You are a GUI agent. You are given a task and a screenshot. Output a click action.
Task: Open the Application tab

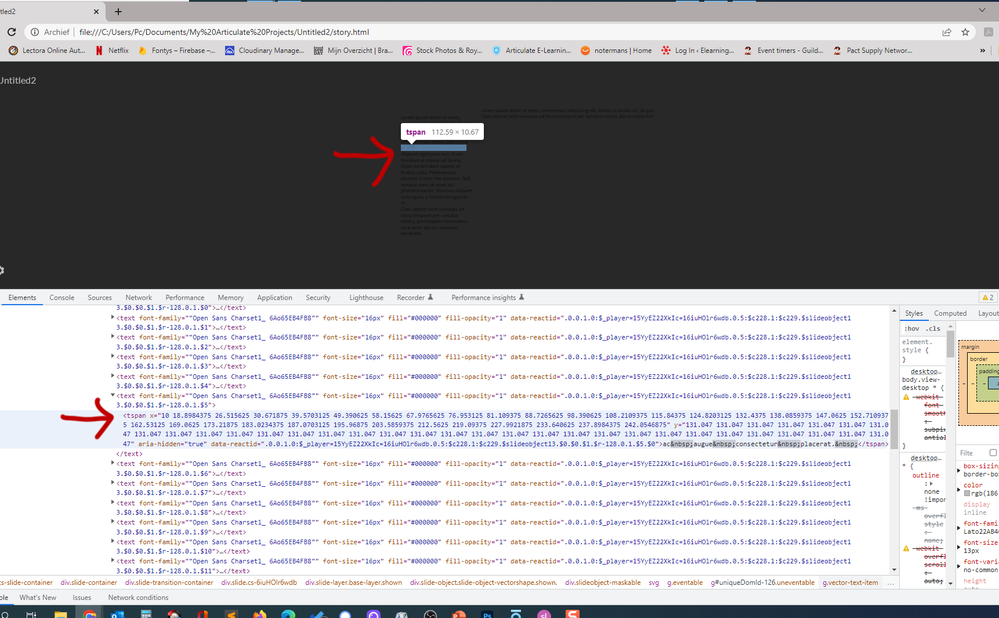coord(275,298)
